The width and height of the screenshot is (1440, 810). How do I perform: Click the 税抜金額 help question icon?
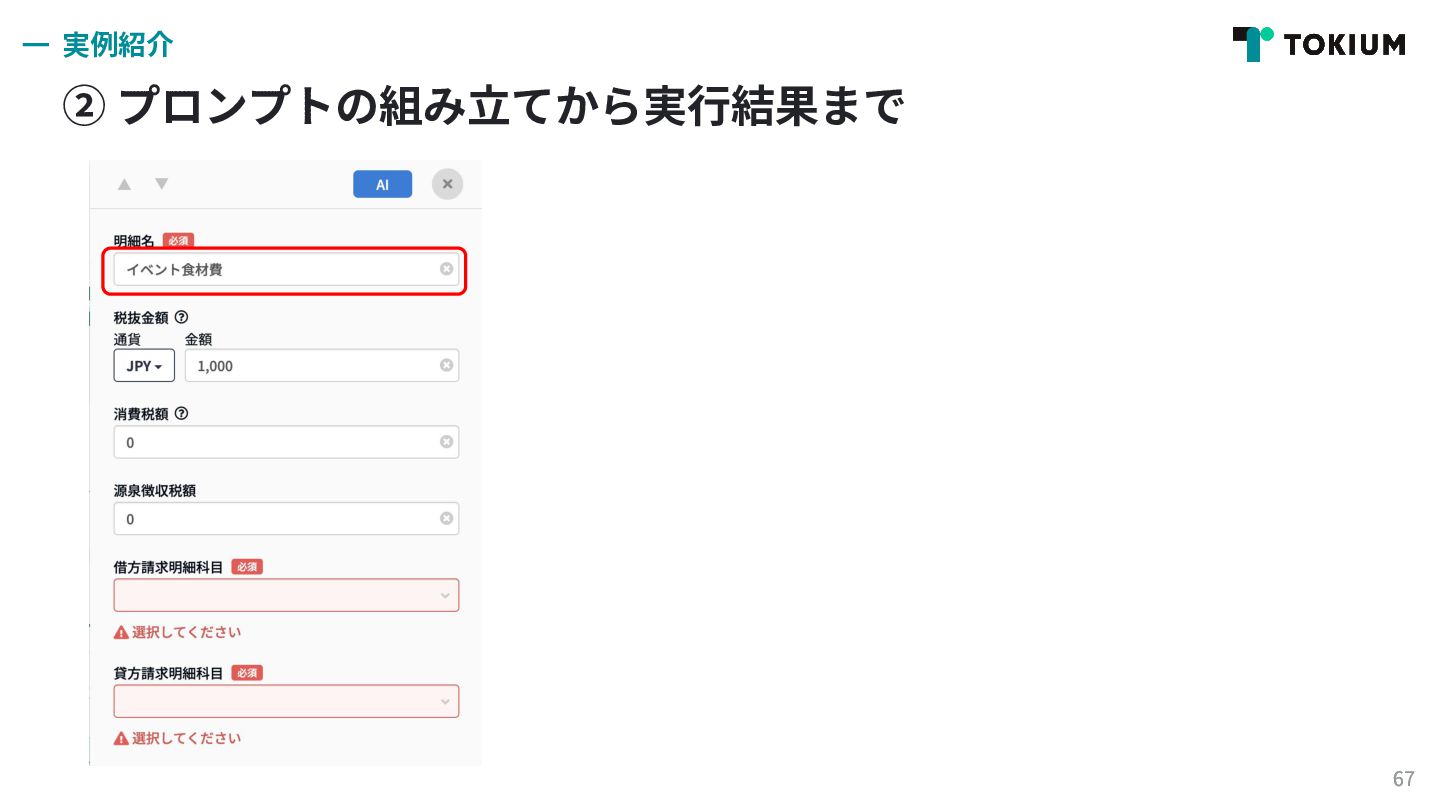click(181, 317)
